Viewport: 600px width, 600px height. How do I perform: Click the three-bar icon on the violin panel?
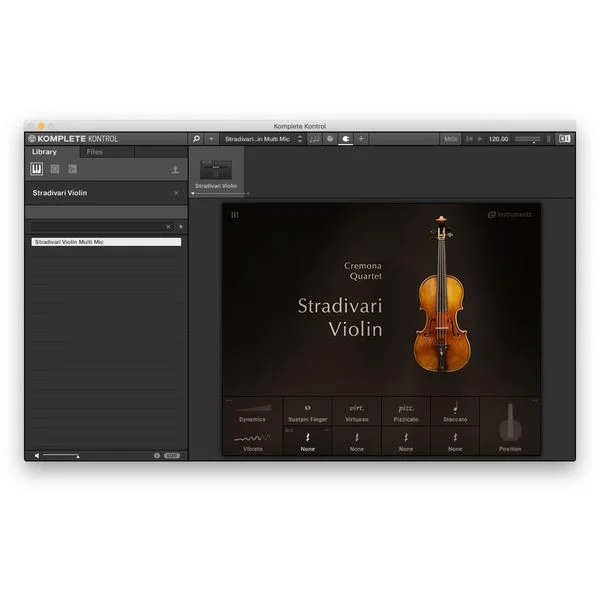point(235,215)
